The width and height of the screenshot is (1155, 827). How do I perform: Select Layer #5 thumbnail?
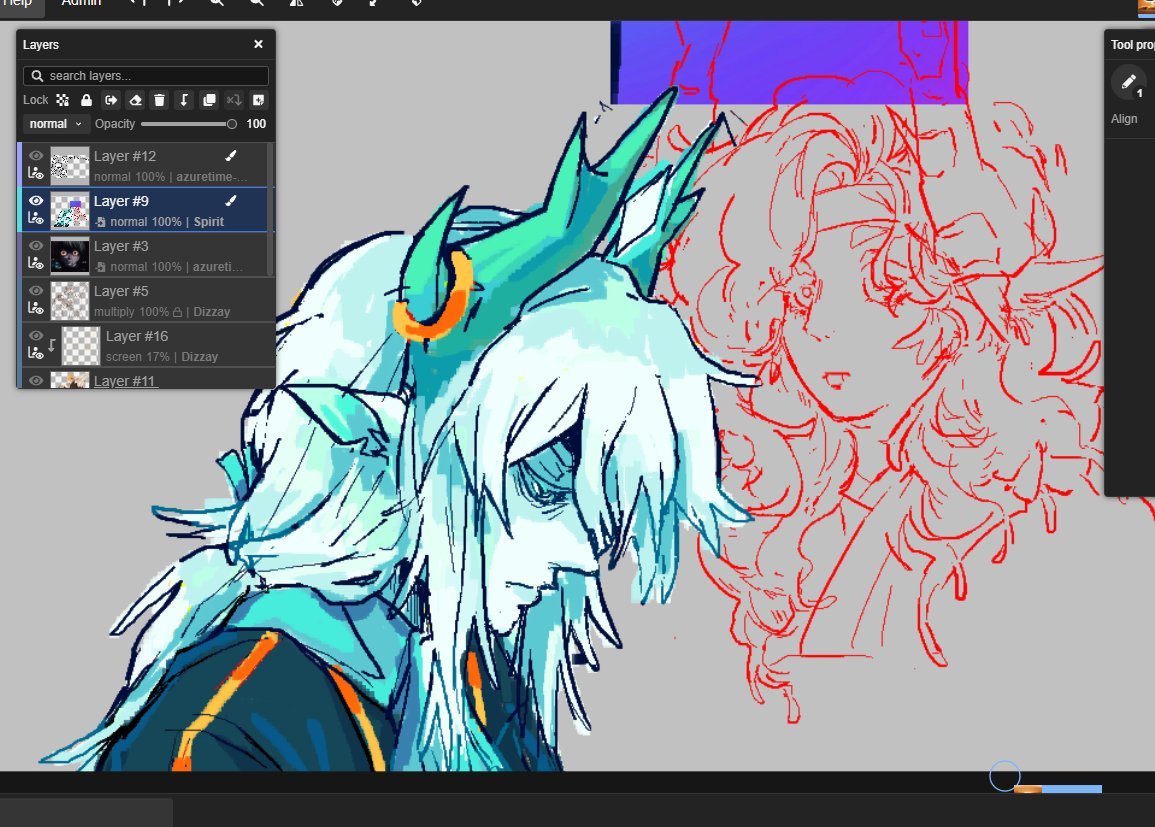[70, 300]
